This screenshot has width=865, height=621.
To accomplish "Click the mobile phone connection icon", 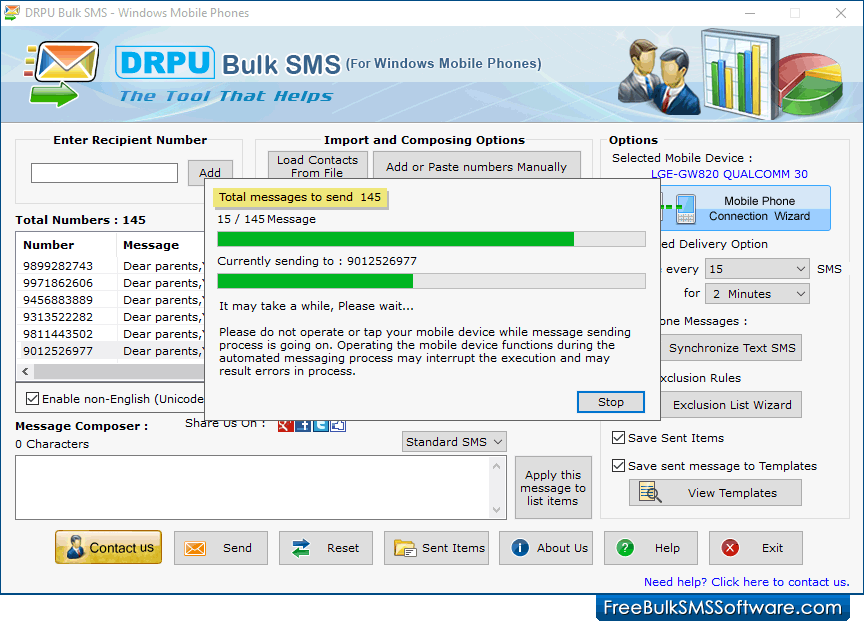I will pos(685,208).
